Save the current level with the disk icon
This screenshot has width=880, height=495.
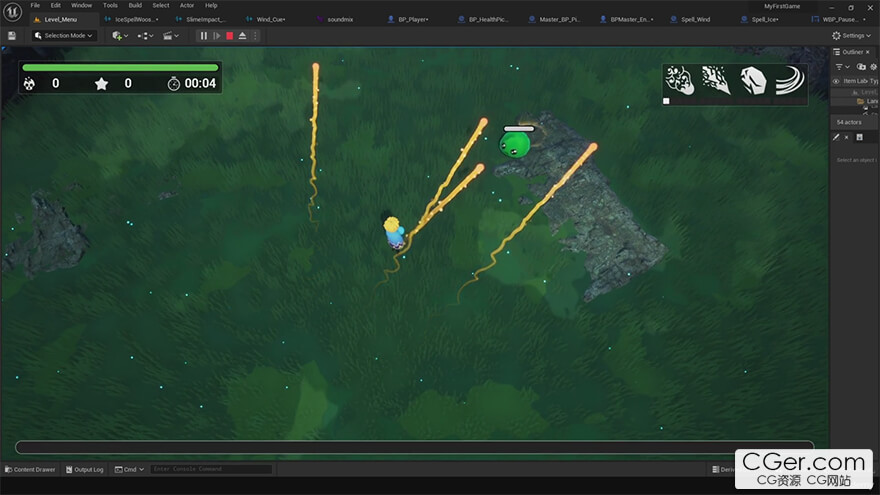pos(12,35)
